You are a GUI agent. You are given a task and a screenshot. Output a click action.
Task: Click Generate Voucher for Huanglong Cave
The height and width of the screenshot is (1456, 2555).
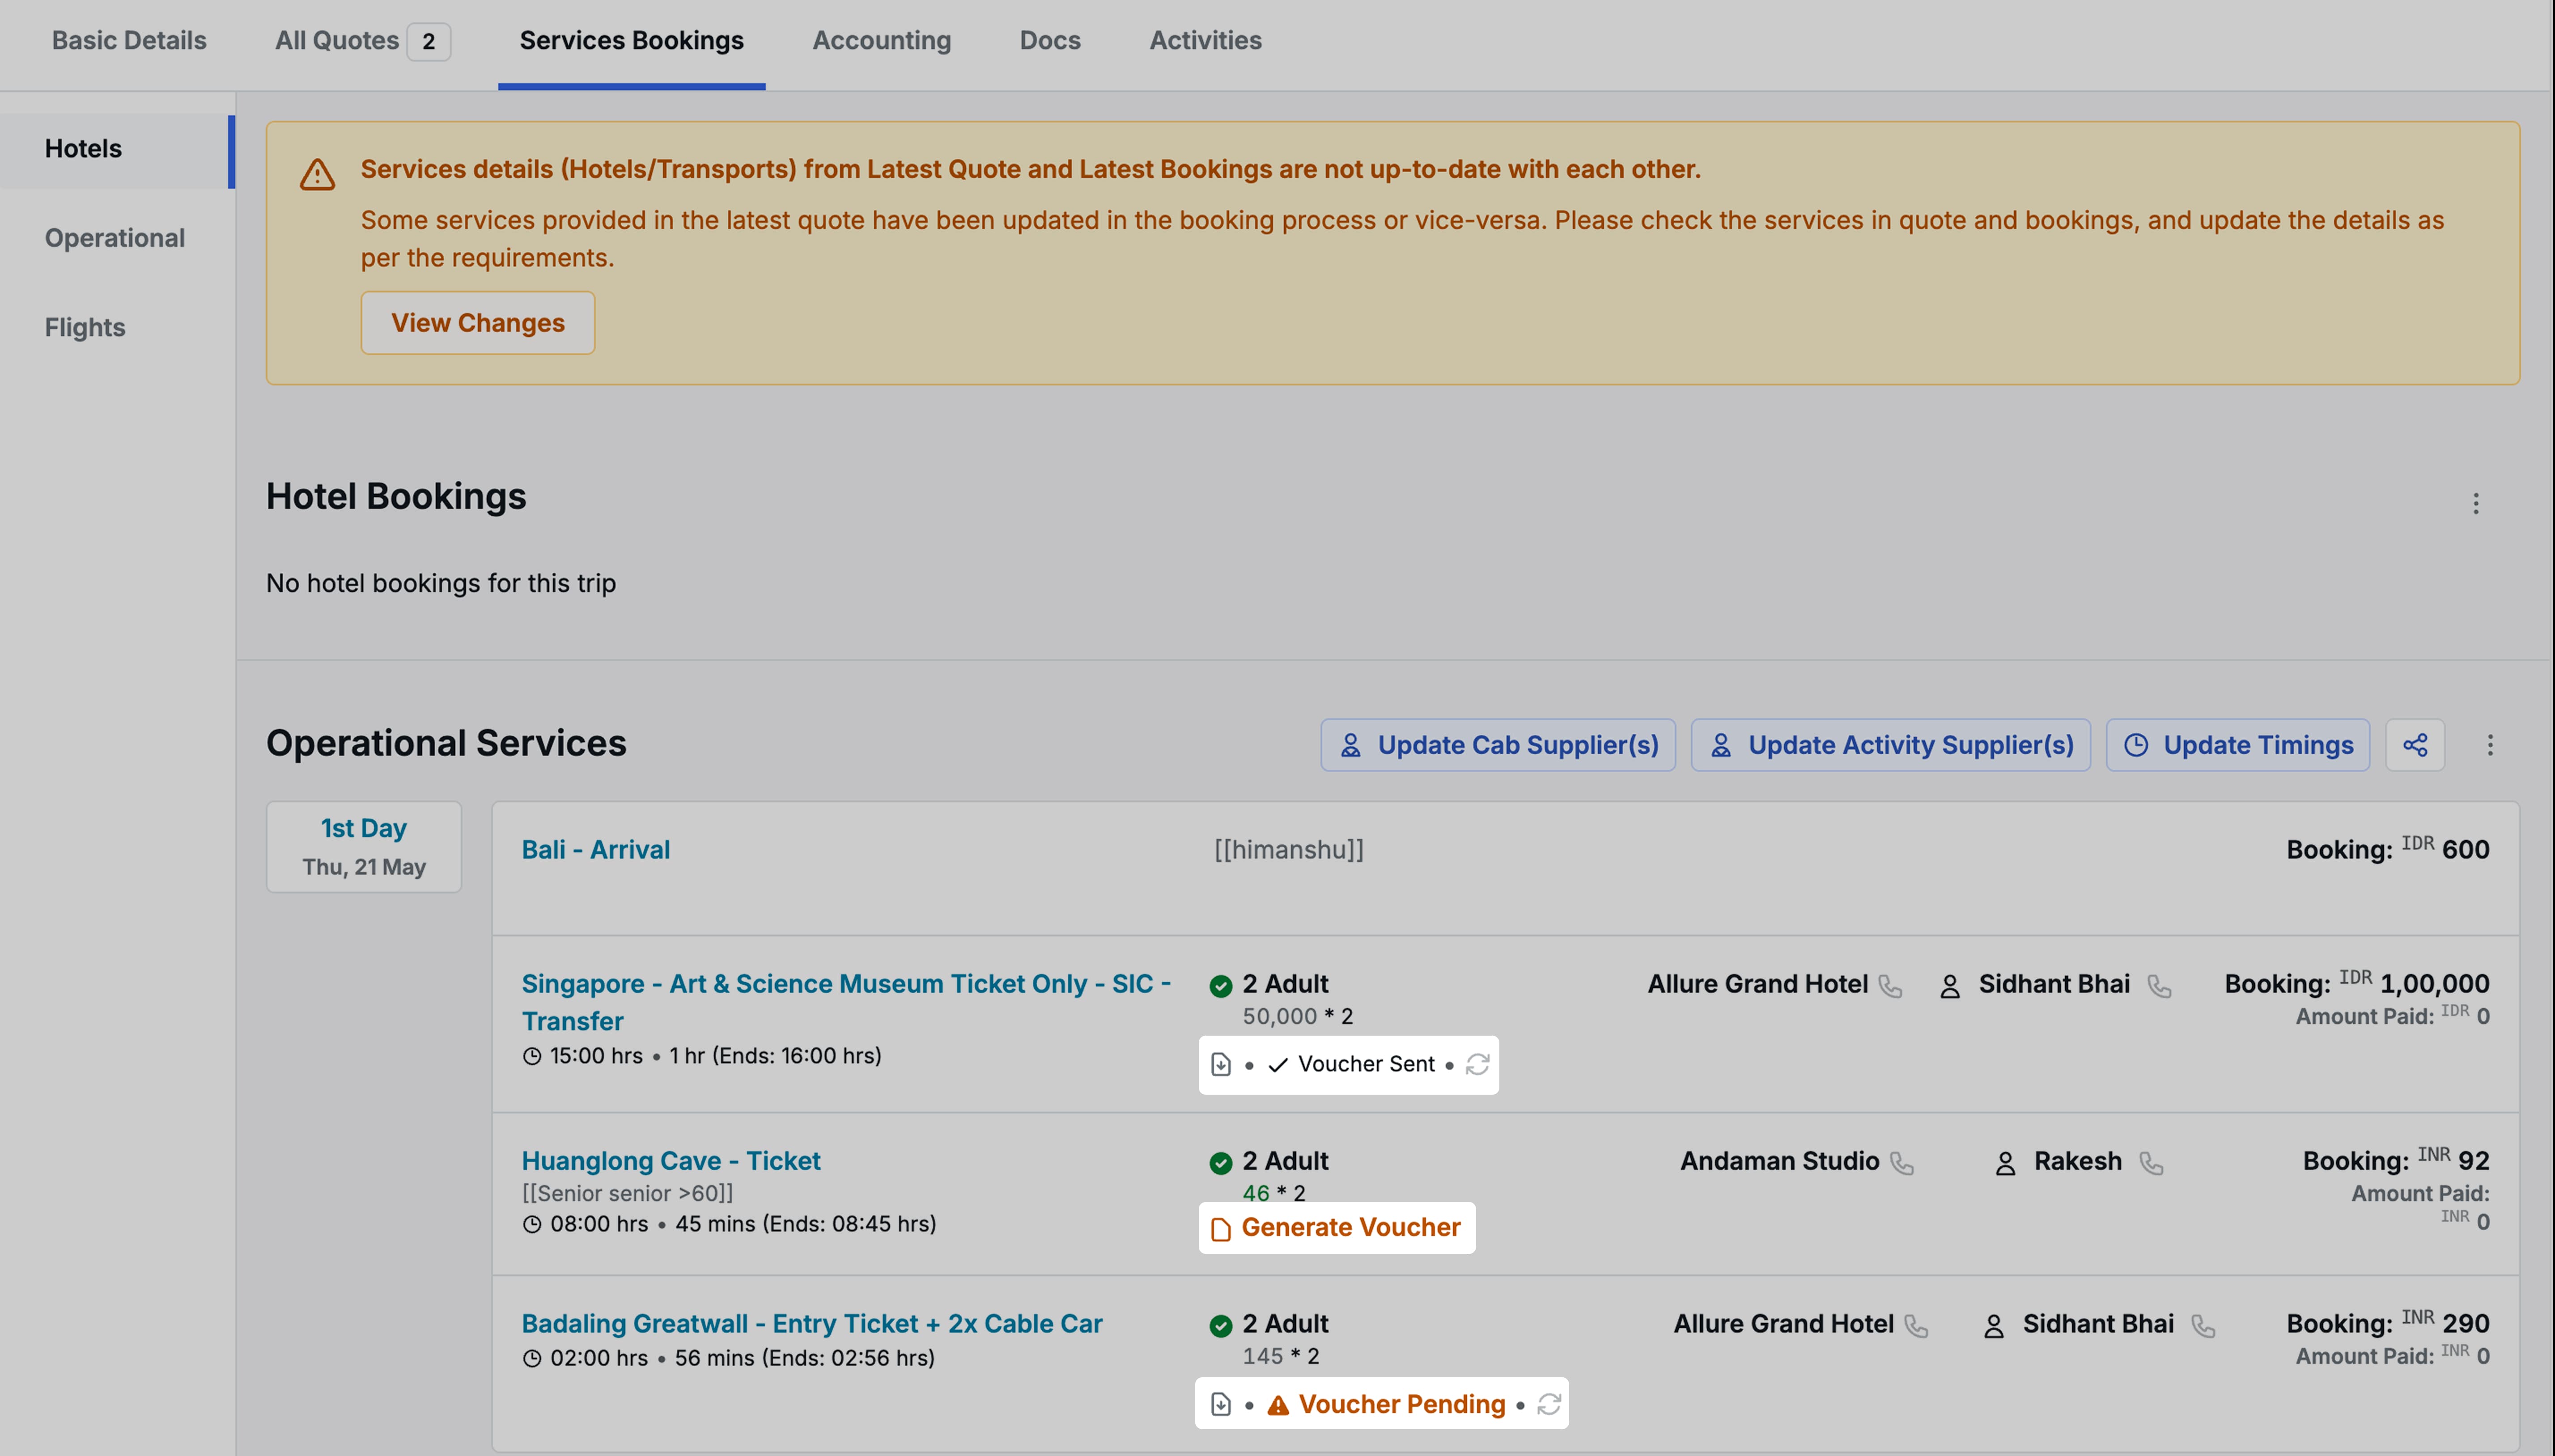click(1337, 1227)
